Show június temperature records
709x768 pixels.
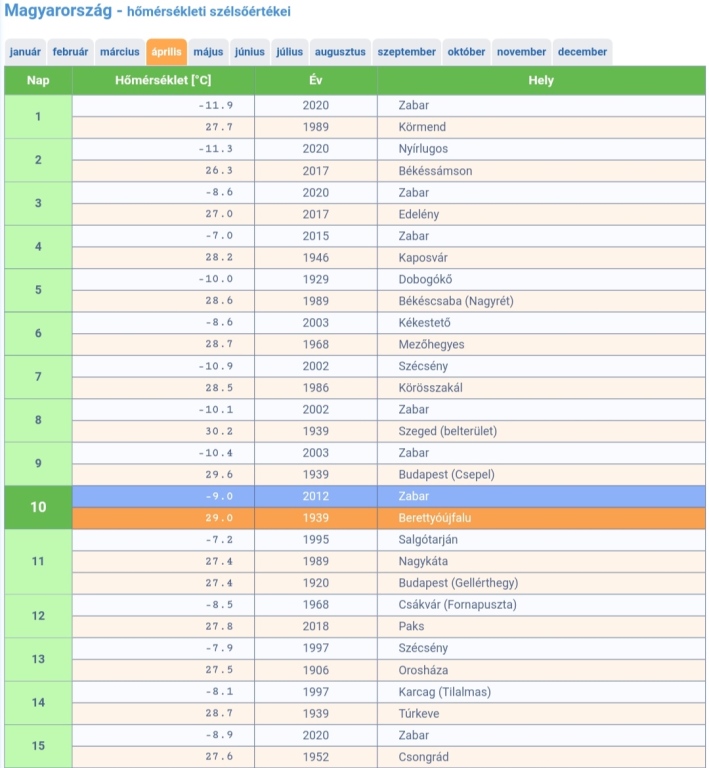click(x=250, y=52)
